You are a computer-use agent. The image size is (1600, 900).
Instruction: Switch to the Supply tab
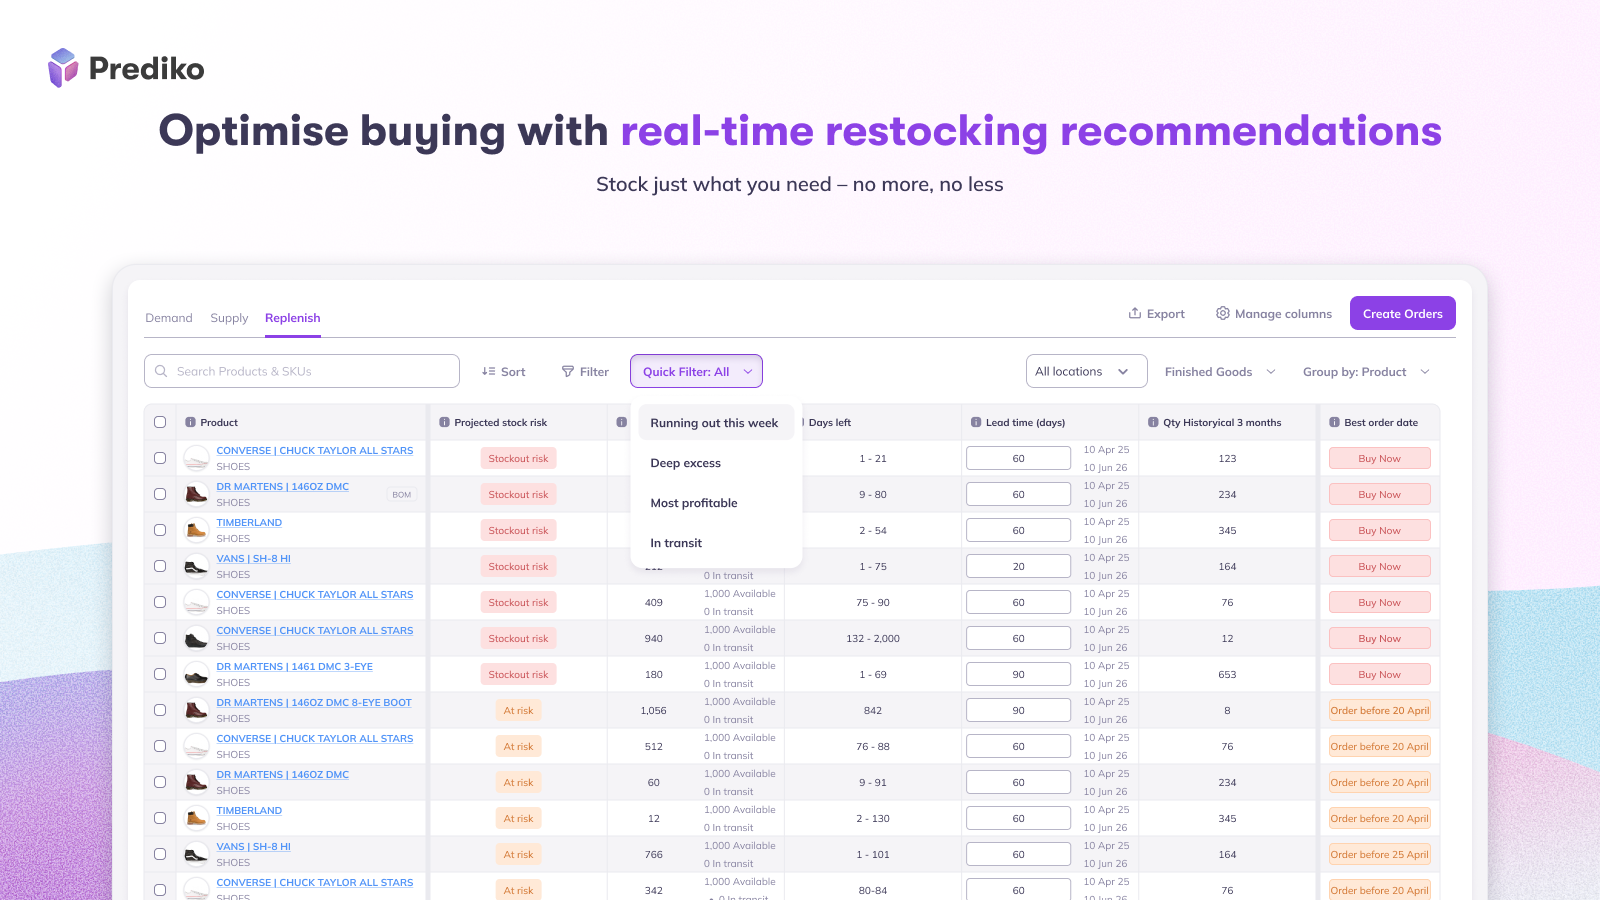tap(229, 318)
